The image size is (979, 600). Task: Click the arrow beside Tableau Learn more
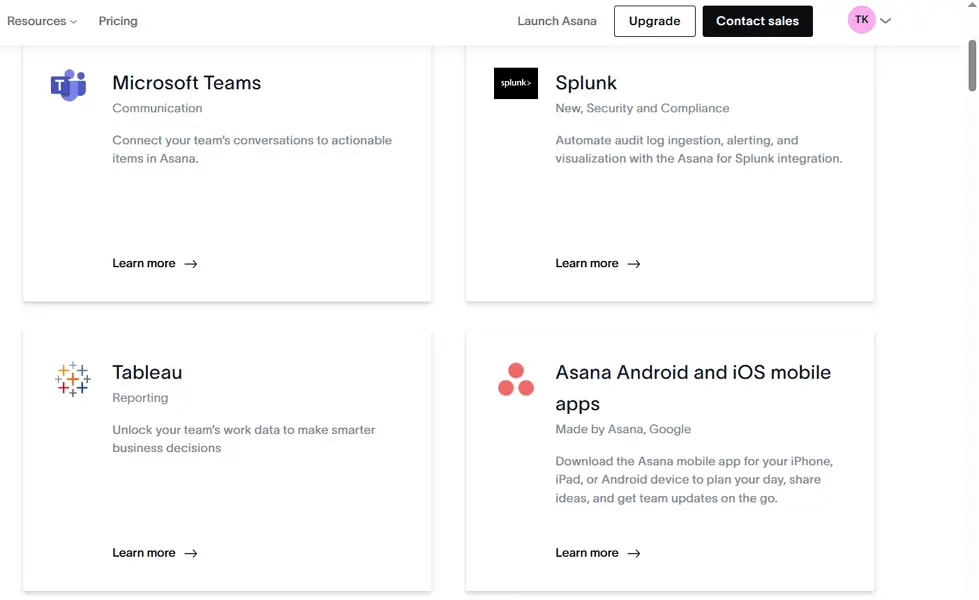pos(191,553)
